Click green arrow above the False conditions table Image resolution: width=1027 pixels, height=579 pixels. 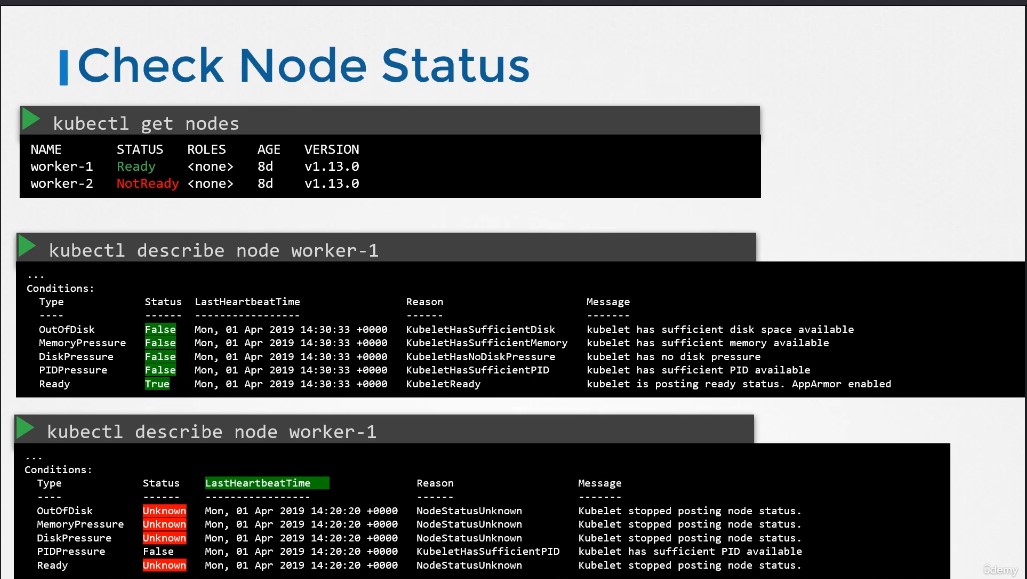[x=27, y=246]
